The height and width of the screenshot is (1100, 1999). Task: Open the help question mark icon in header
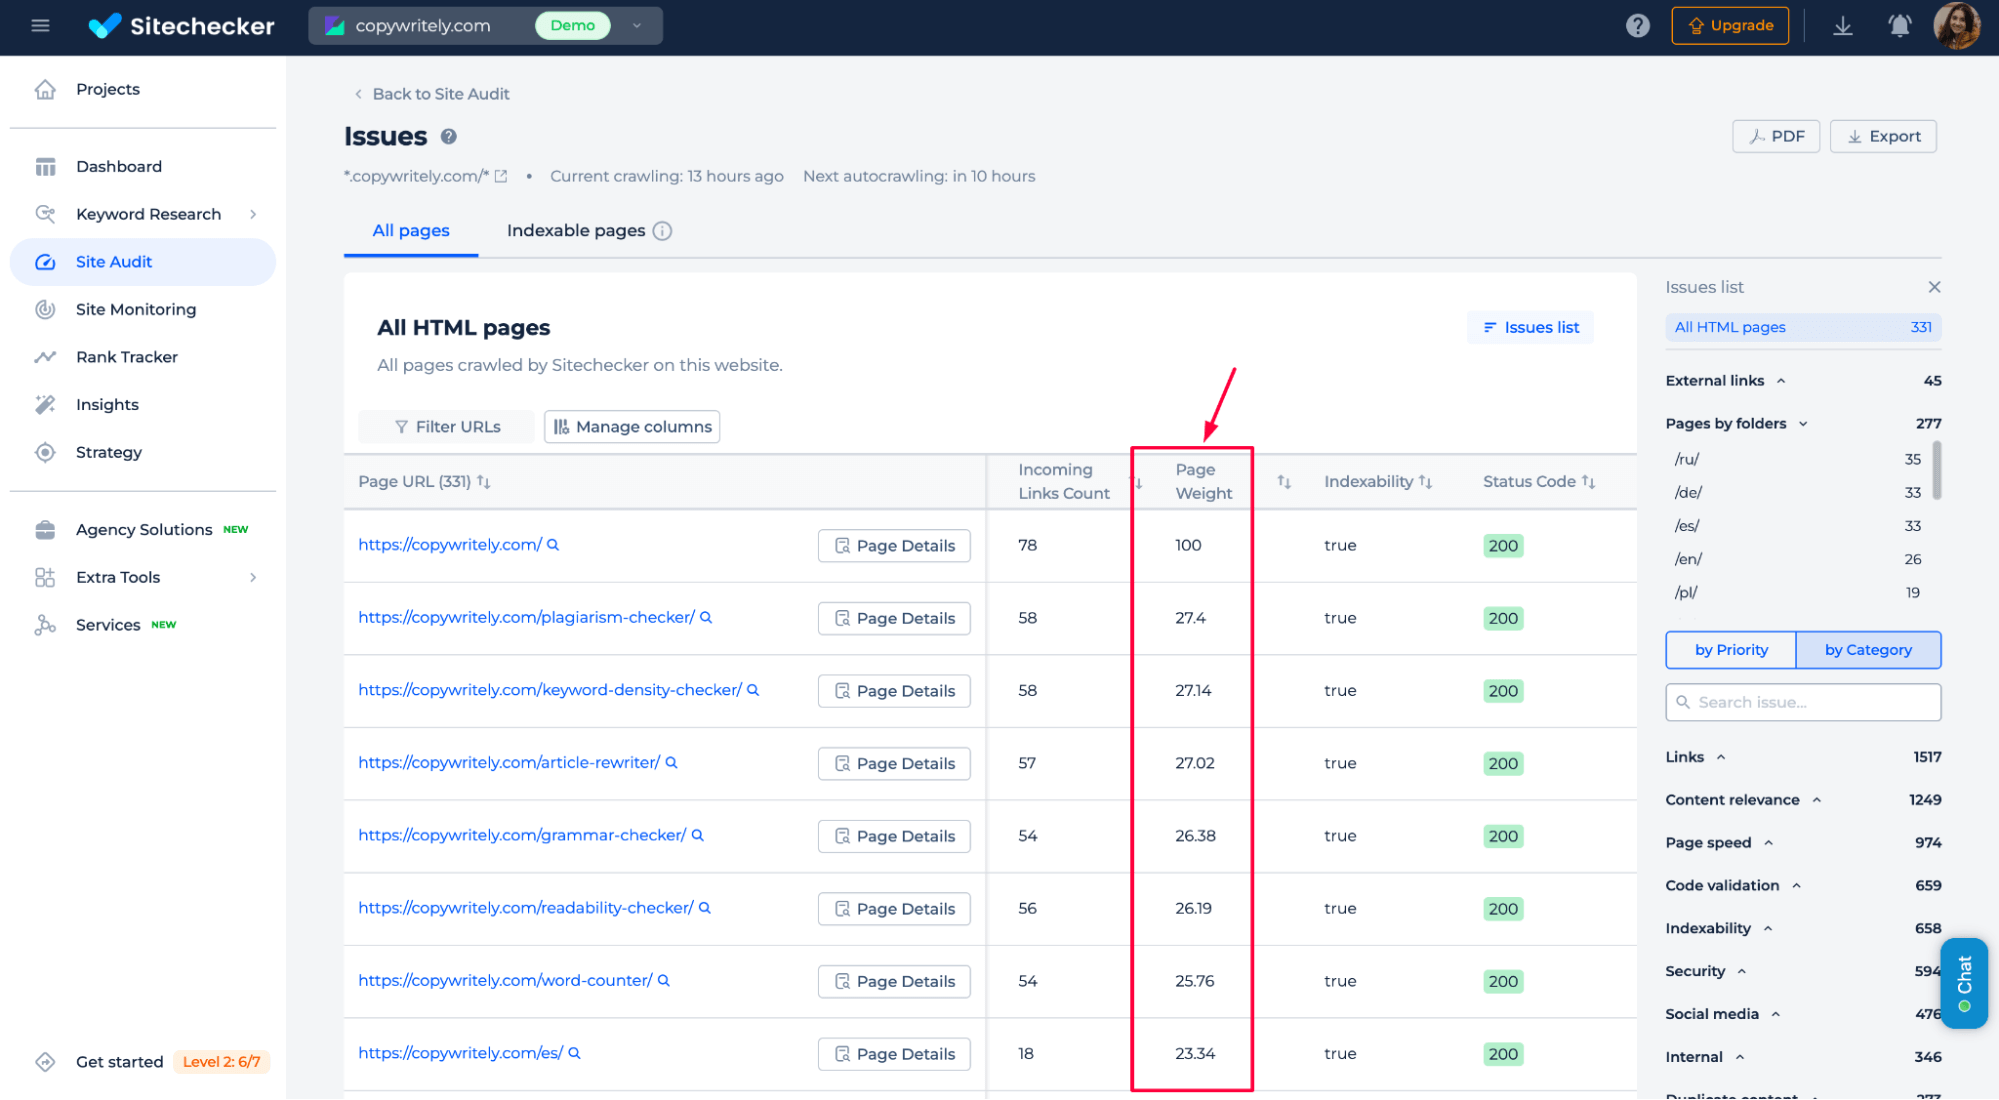pos(1637,26)
